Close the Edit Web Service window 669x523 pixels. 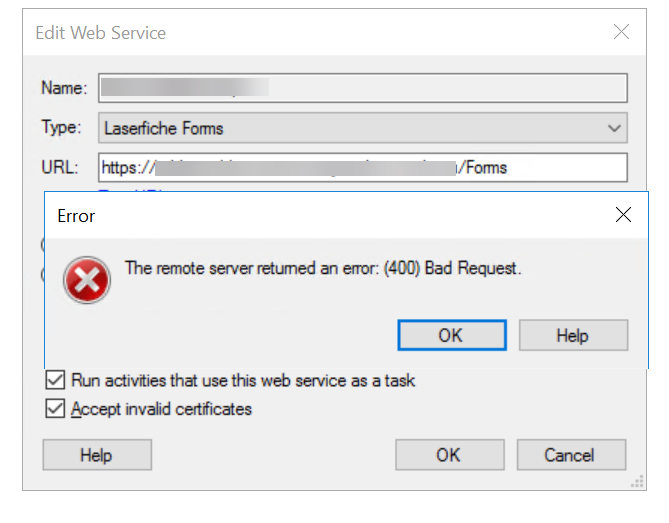coord(621,32)
